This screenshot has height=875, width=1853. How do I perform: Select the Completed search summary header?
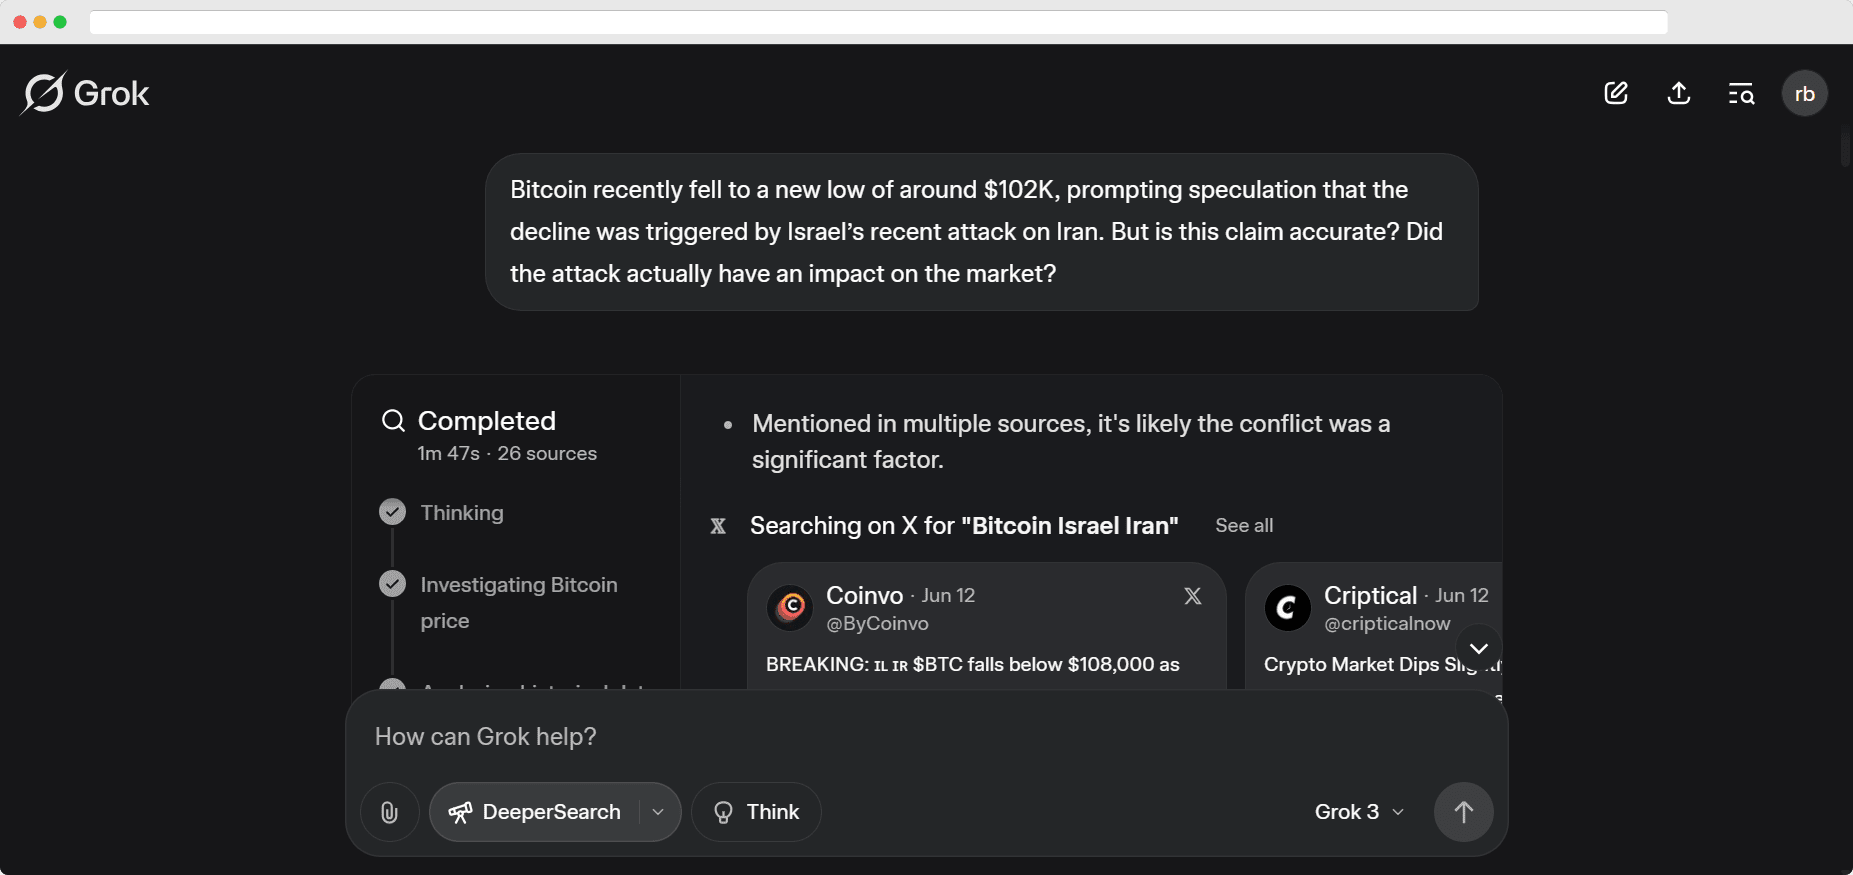pyautogui.click(x=486, y=421)
